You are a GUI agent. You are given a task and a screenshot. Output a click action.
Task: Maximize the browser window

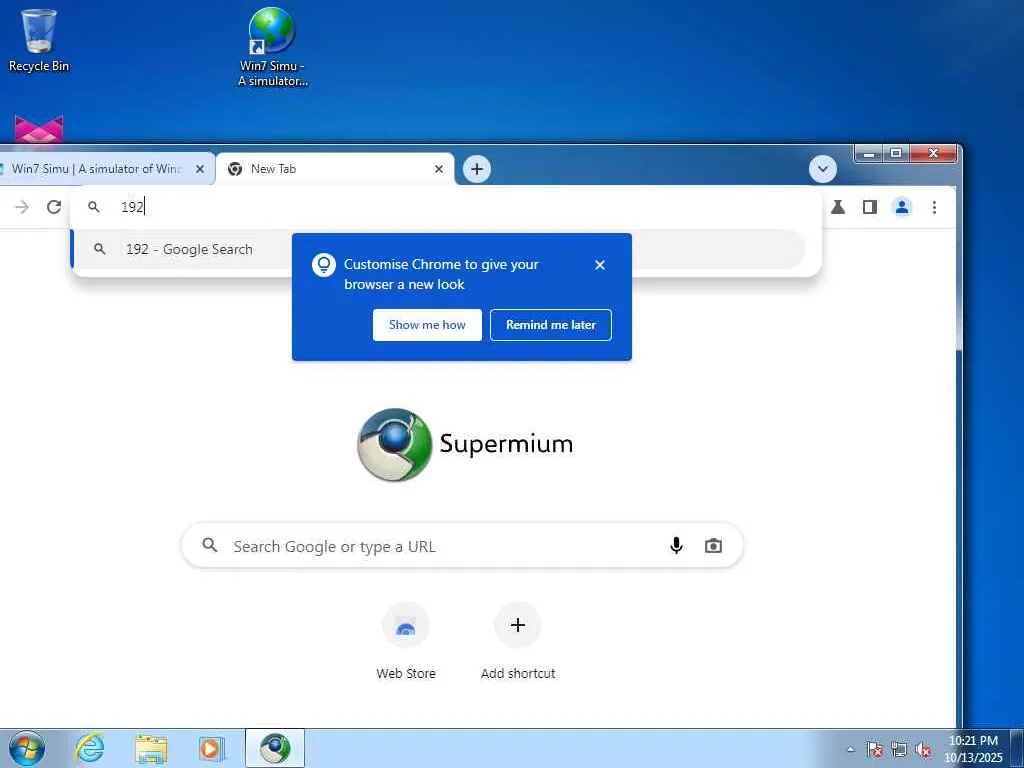point(896,153)
